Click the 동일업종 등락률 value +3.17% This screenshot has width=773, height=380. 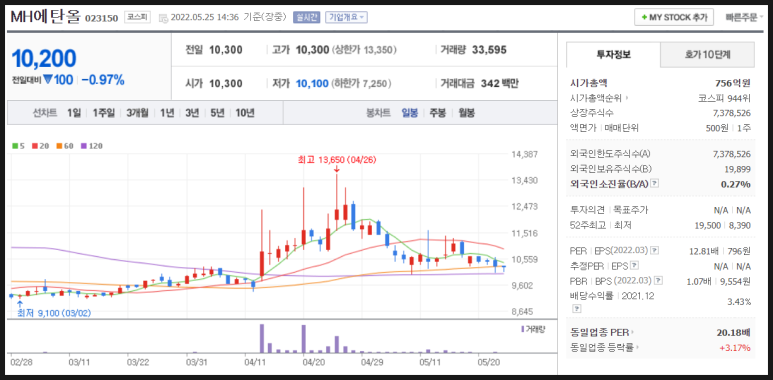click(736, 347)
